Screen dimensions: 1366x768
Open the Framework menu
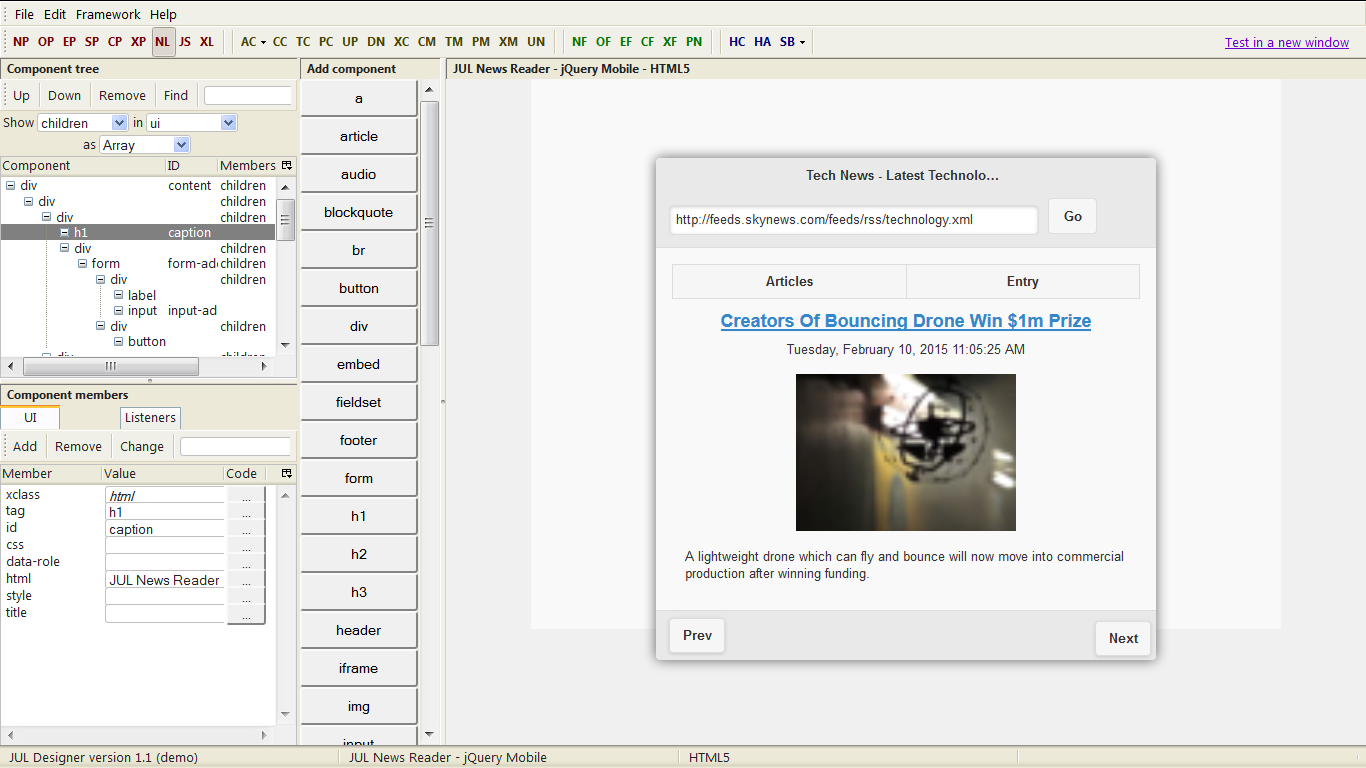point(107,14)
